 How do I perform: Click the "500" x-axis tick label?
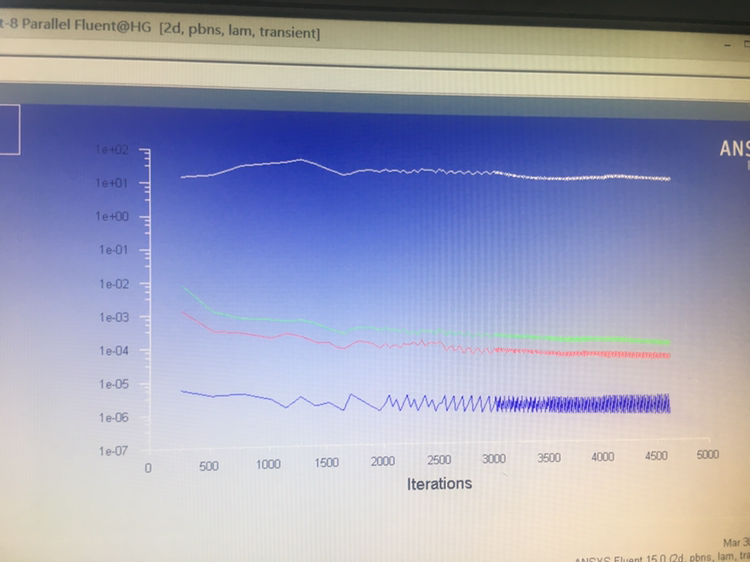click(x=209, y=466)
